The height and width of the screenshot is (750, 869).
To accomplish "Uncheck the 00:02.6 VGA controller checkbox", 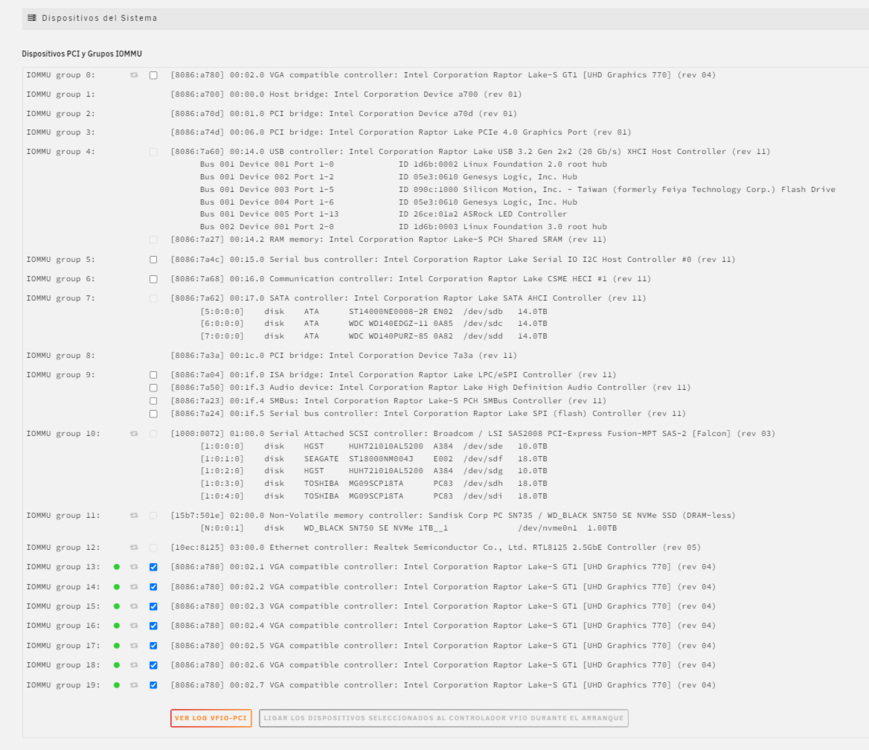I will tap(154, 665).
